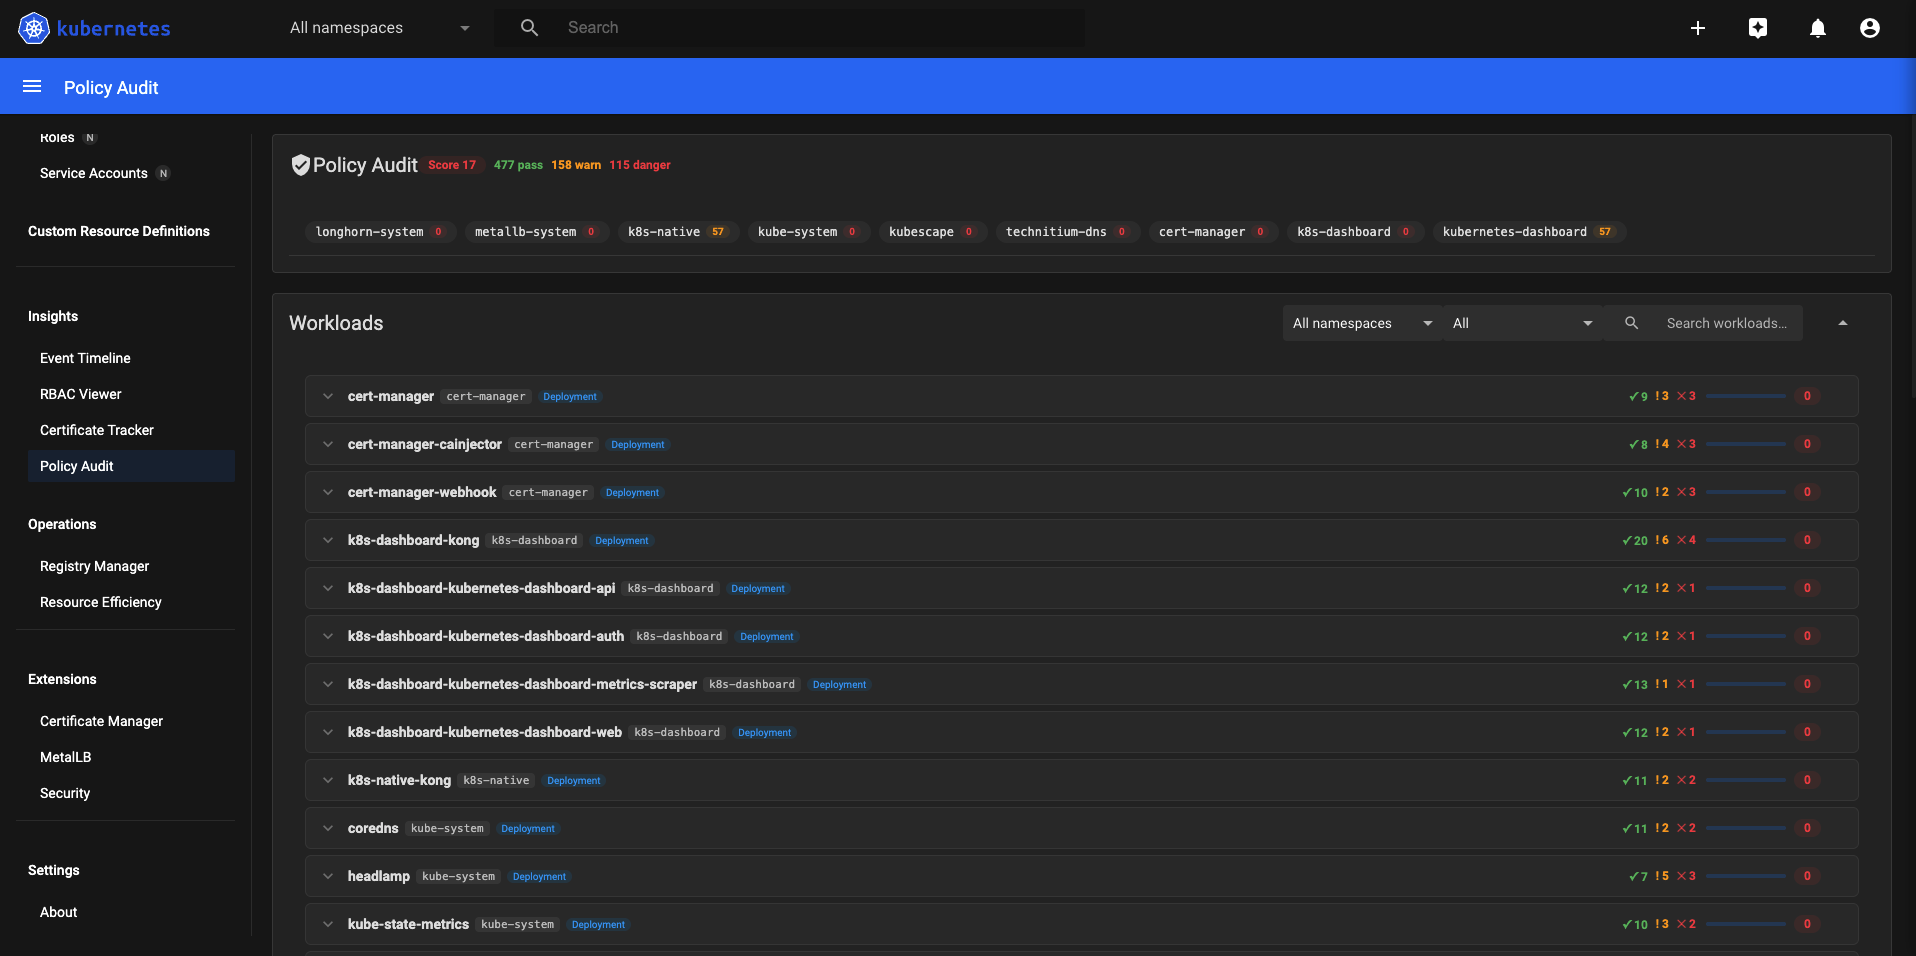Click the plus icon to create a resource
This screenshot has width=1916, height=956.
1698,28
